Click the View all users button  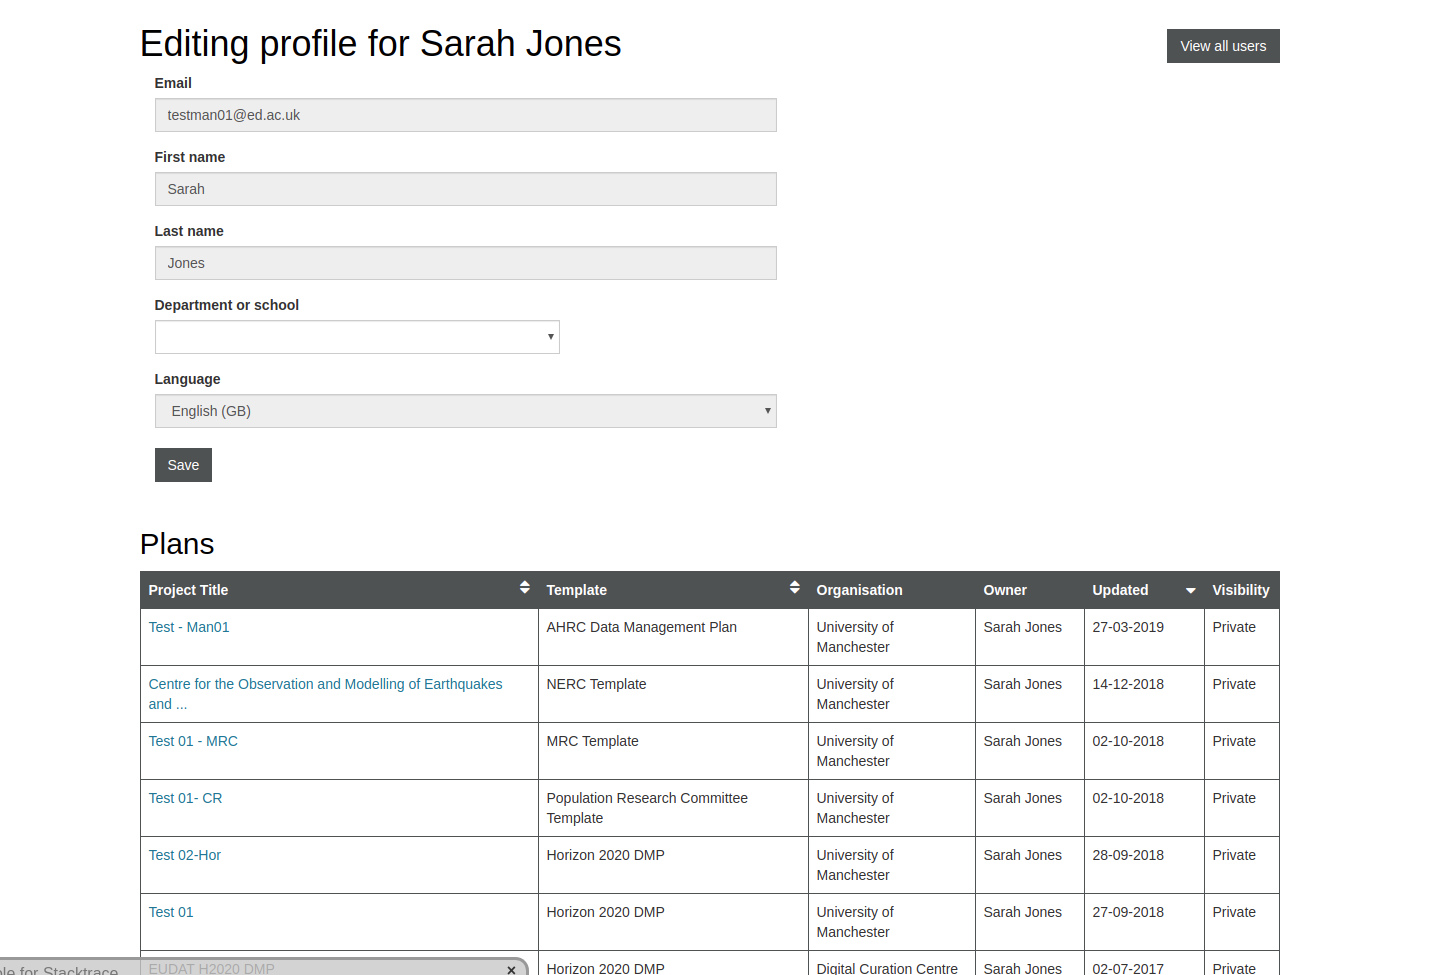(1222, 46)
